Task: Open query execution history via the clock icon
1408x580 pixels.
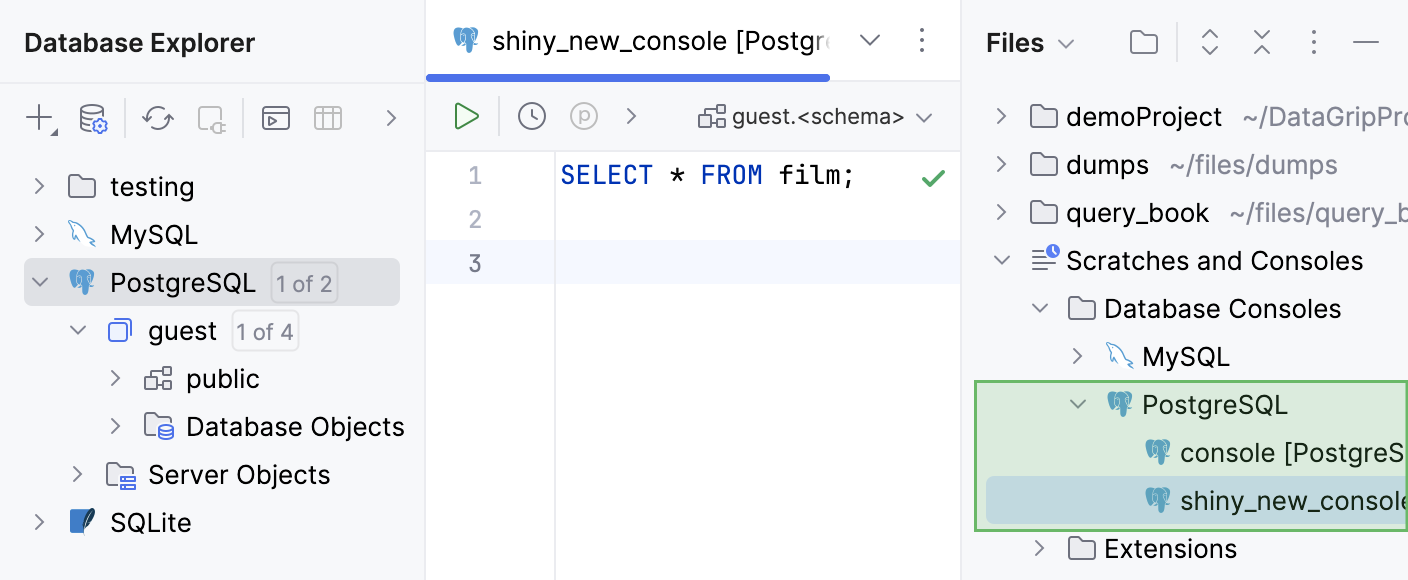Action: coord(531,116)
